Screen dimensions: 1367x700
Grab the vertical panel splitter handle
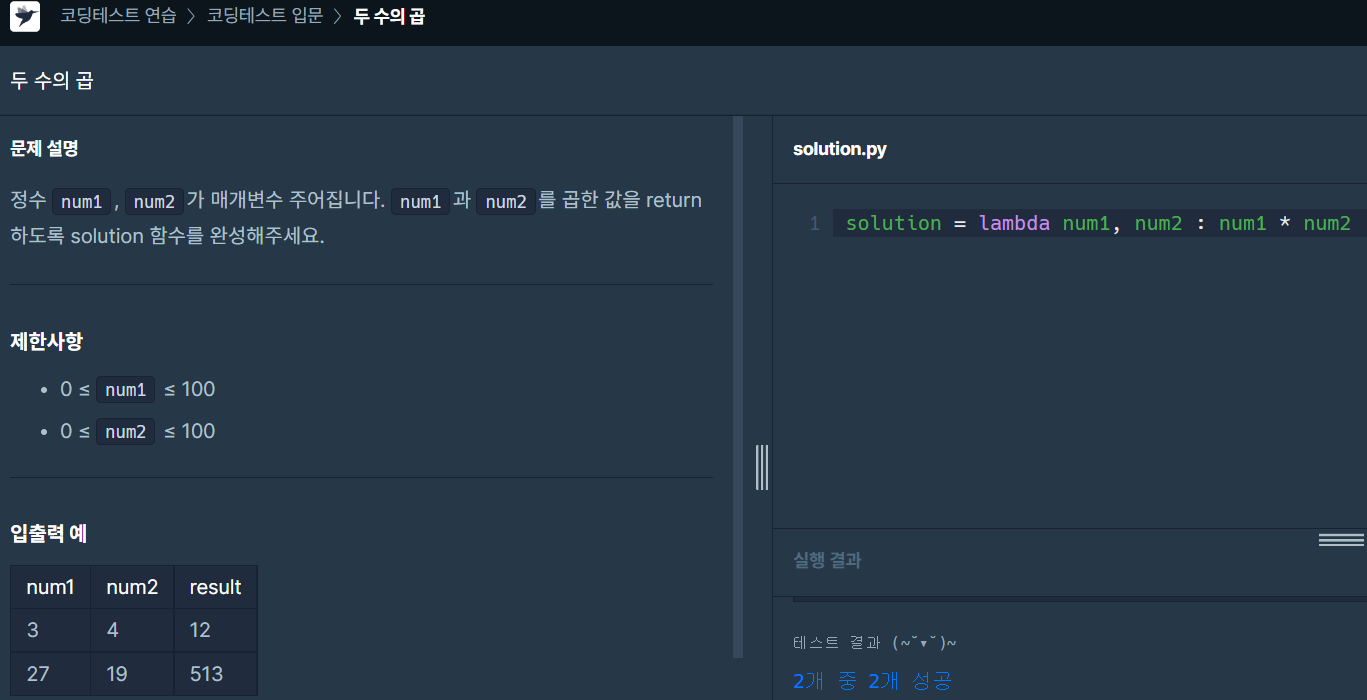click(x=762, y=467)
